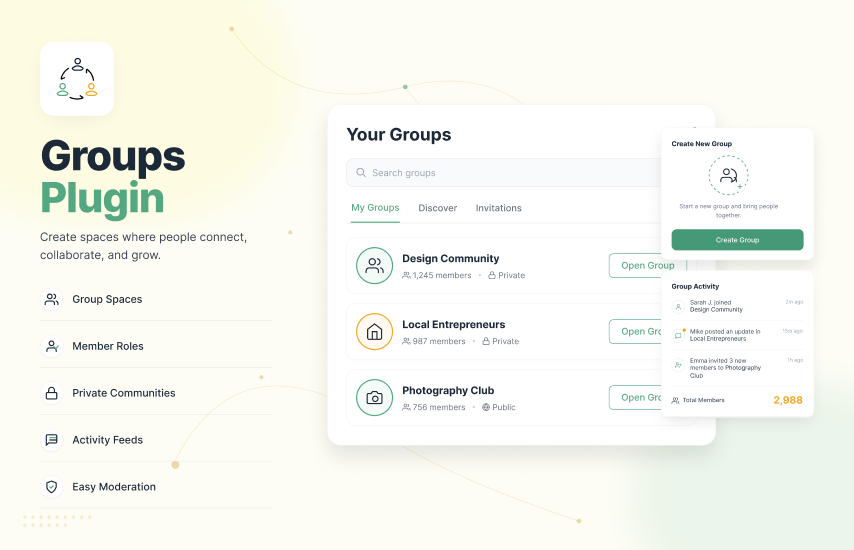854x550 pixels.
Task: Click the 2,988 total members value
Action: [788, 400]
